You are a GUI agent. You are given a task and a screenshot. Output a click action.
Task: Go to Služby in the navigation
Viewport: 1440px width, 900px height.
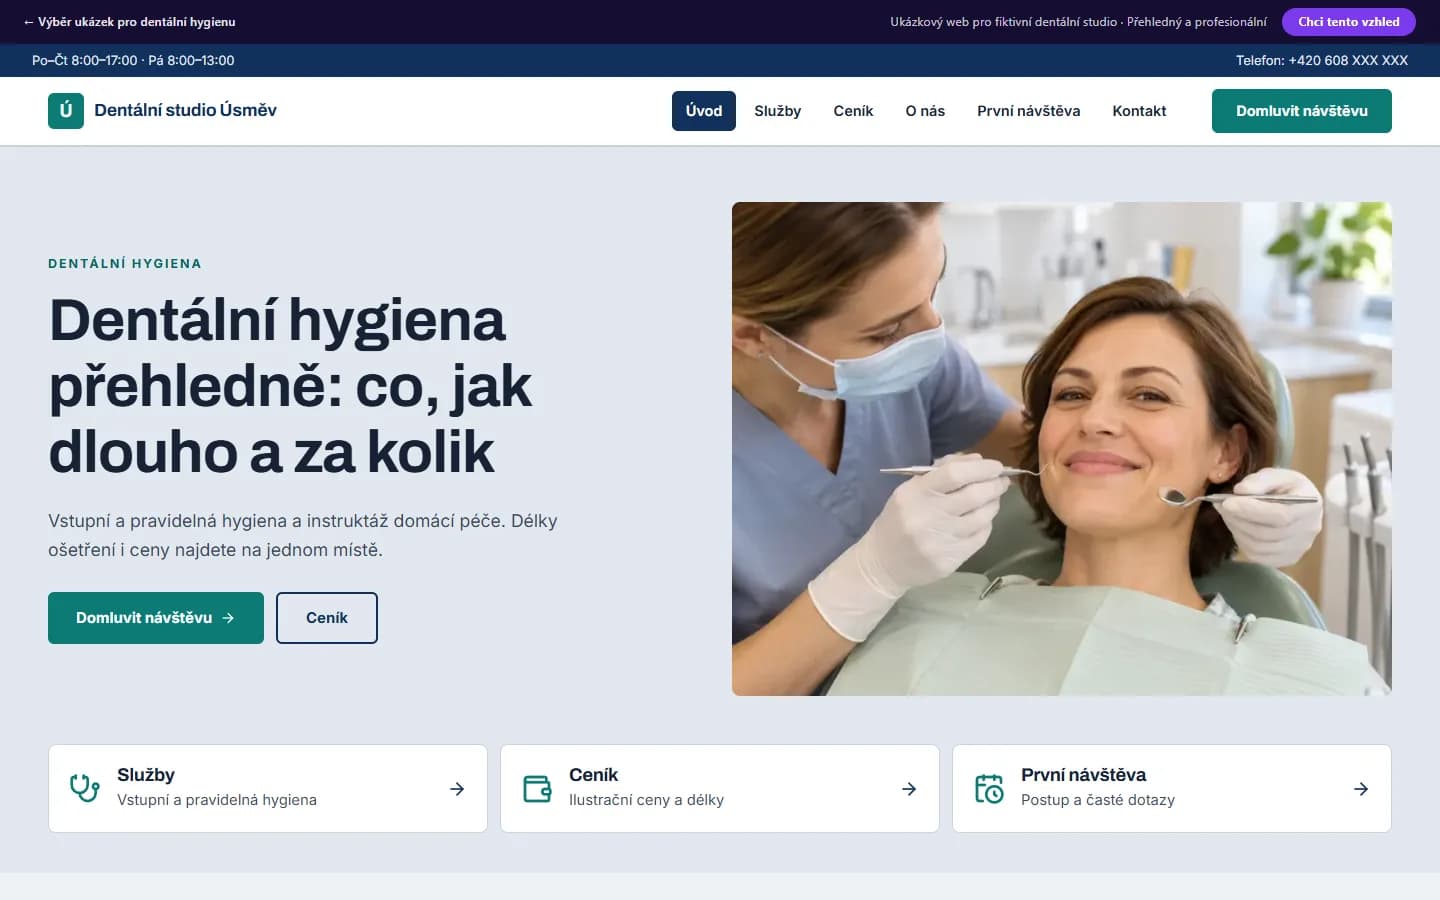click(778, 111)
